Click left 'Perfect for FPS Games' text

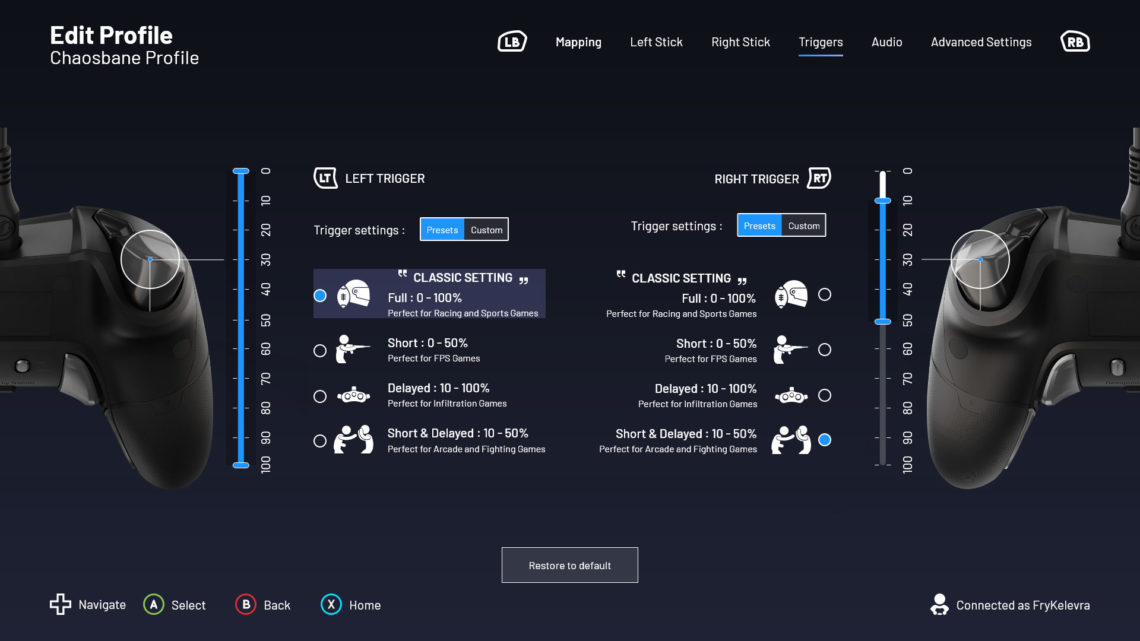point(433,358)
